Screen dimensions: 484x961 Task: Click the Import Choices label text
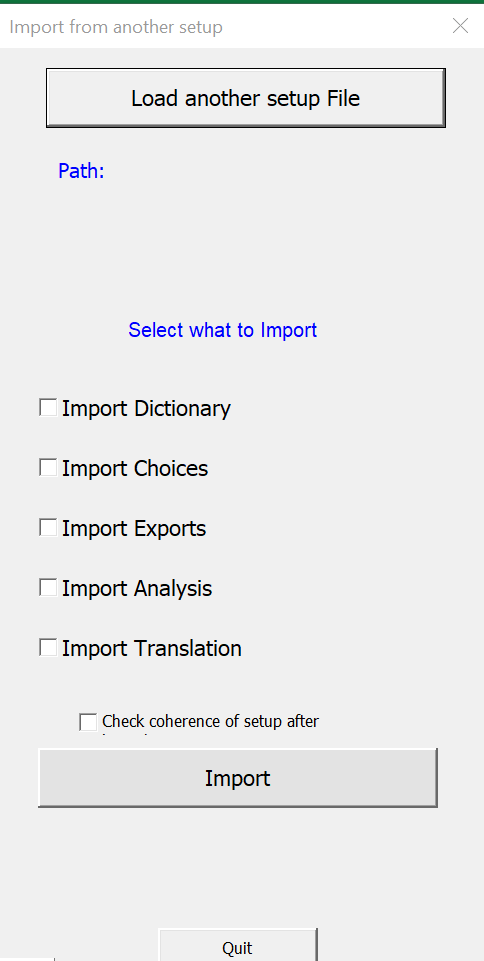135,468
